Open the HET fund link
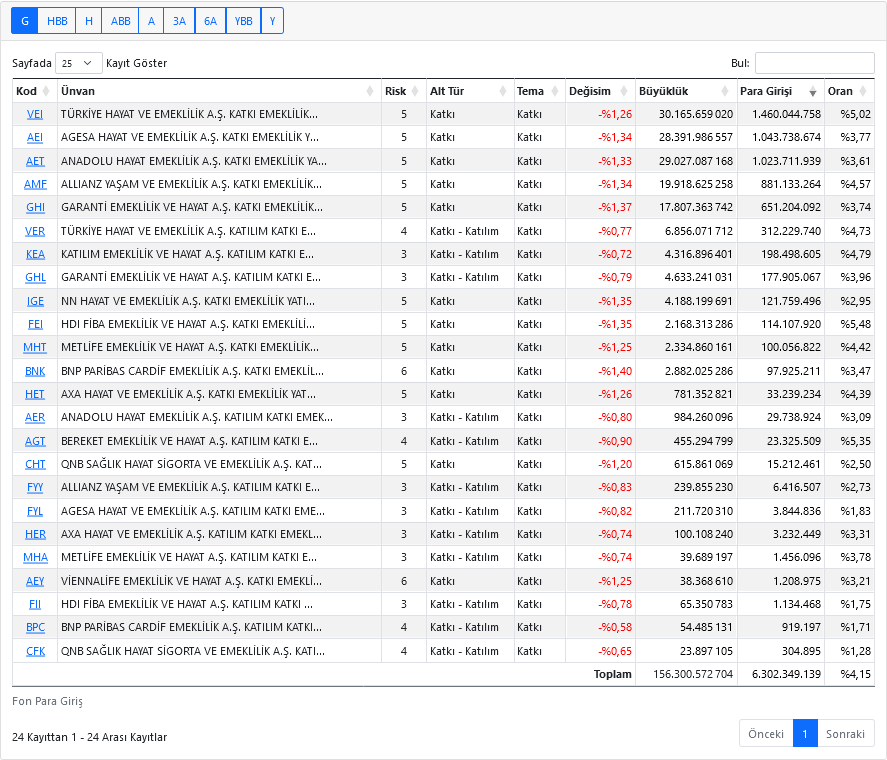 [x=35, y=395]
